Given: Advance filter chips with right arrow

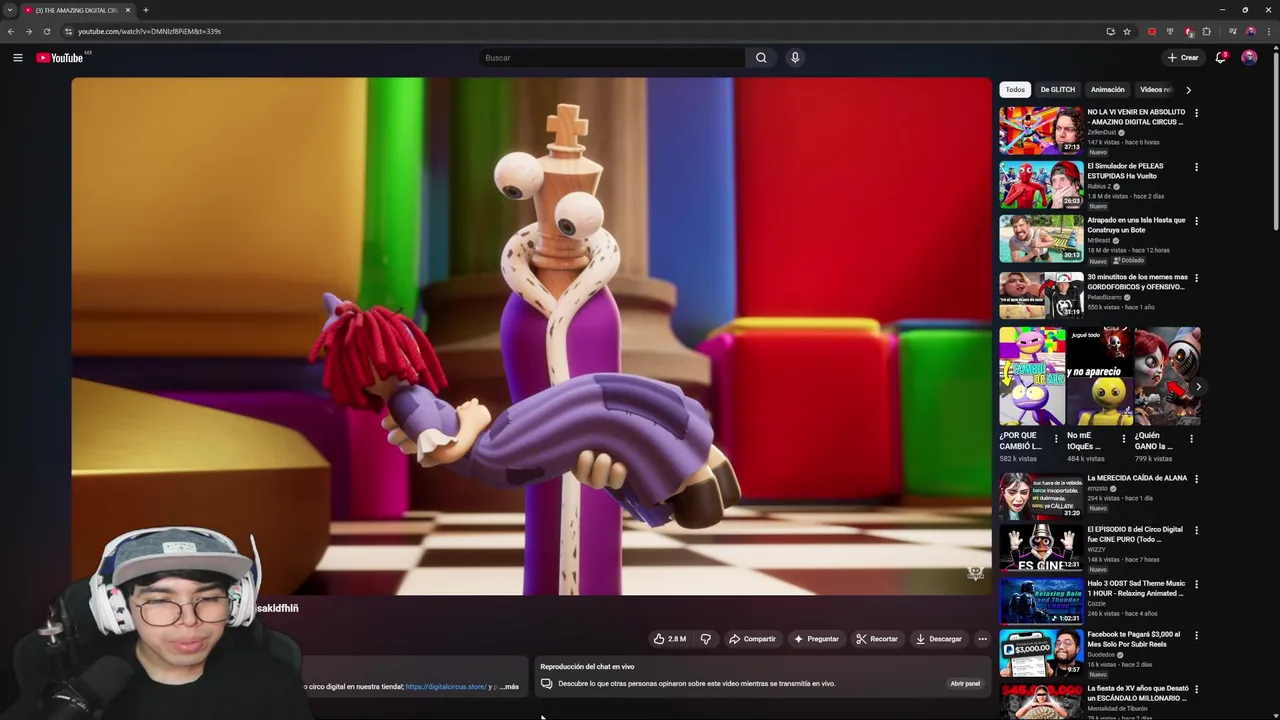Looking at the screenshot, I should [x=1188, y=90].
